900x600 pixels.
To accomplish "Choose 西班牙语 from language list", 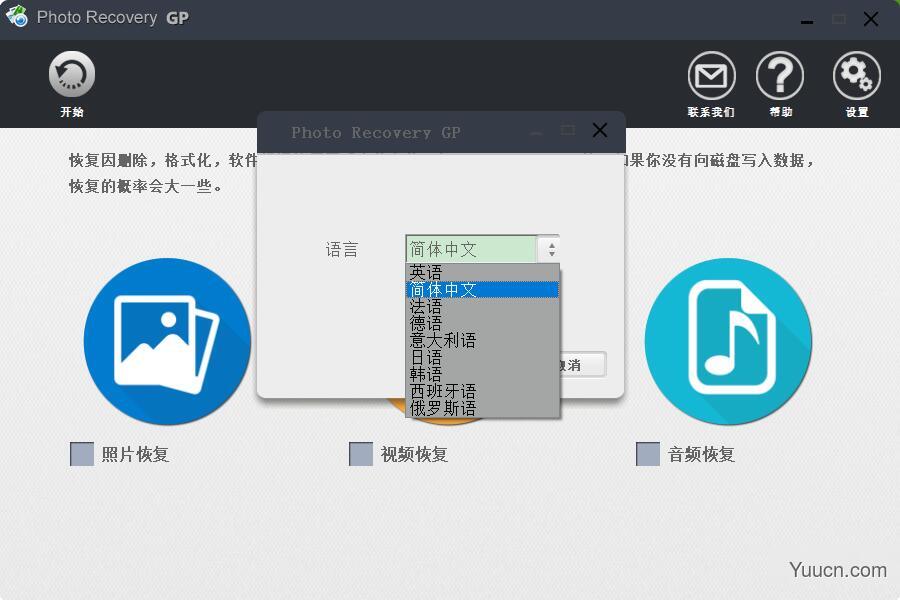I will [x=482, y=392].
